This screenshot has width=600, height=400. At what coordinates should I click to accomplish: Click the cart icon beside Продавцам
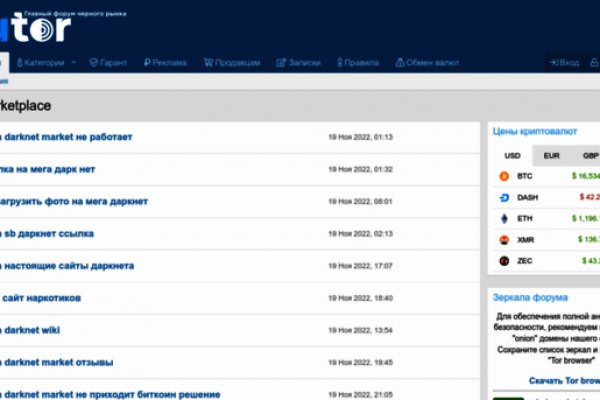click(208, 62)
